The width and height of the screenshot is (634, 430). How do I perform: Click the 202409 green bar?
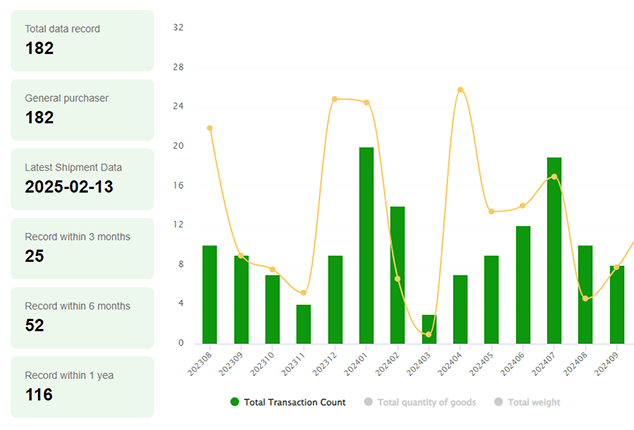(x=617, y=305)
